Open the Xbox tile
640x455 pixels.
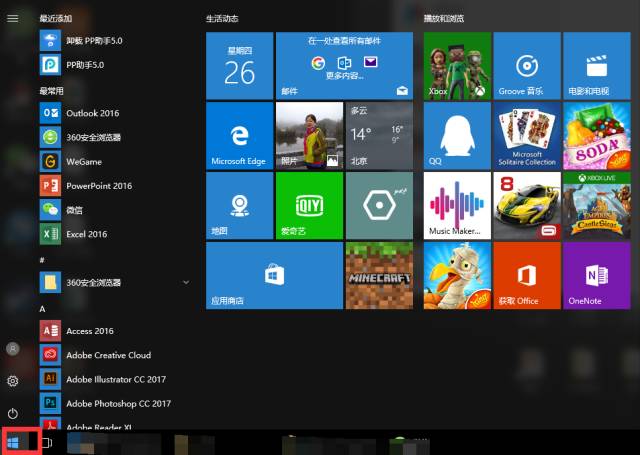[x=457, y=66]
